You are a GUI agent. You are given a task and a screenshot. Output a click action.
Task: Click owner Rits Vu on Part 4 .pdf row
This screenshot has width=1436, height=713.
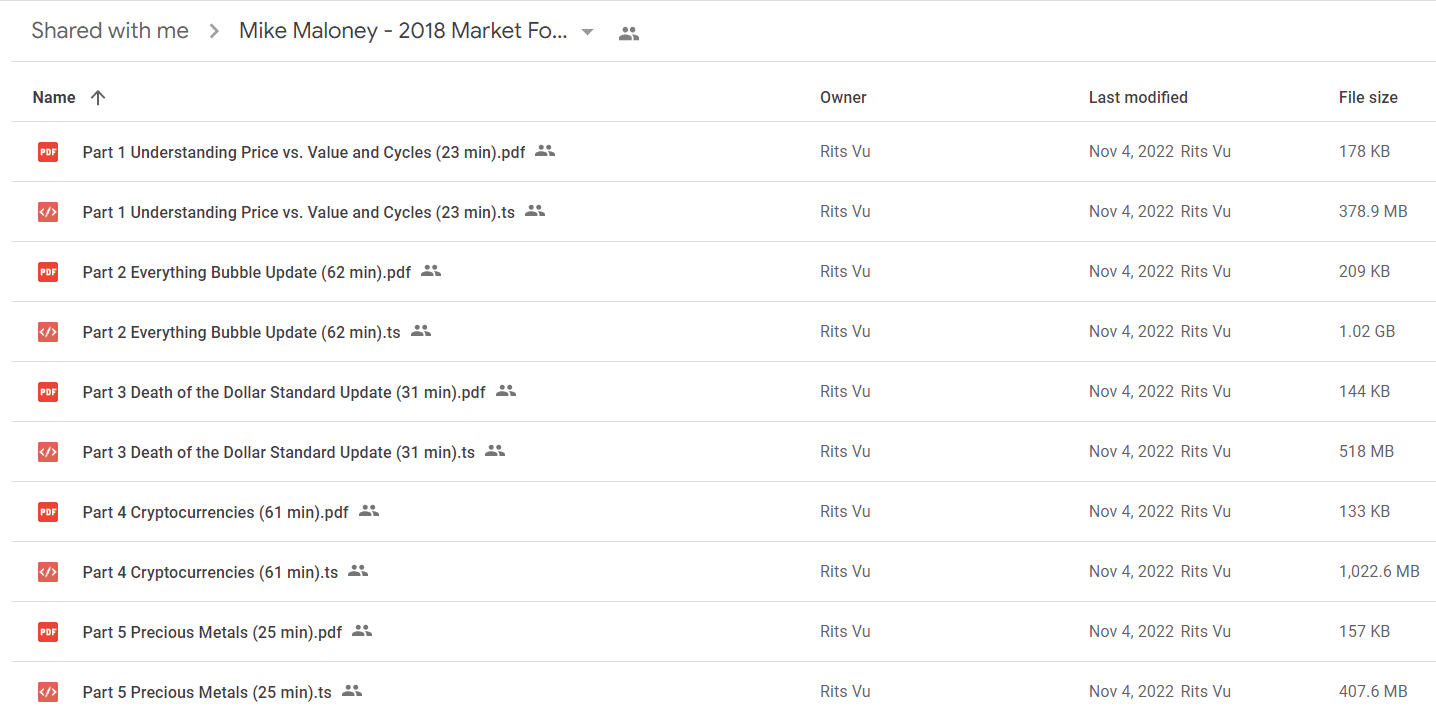[845, 512]
